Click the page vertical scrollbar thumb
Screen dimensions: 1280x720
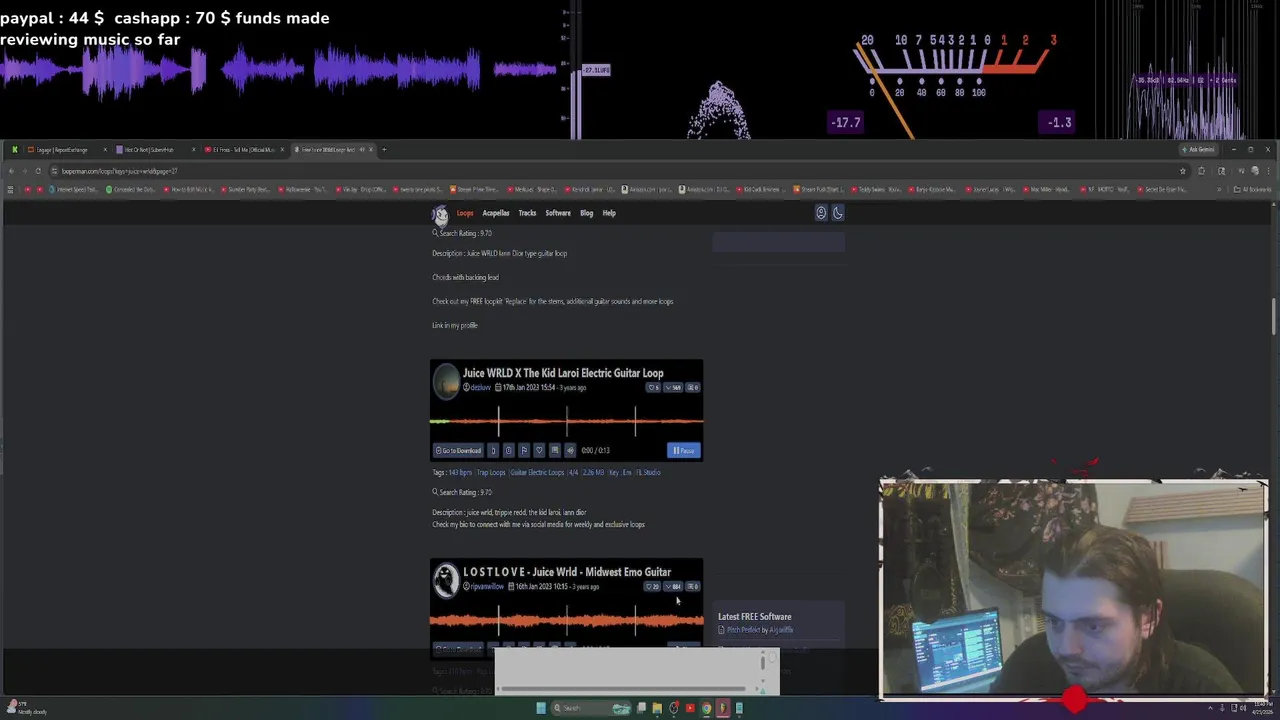point(1274,316)
